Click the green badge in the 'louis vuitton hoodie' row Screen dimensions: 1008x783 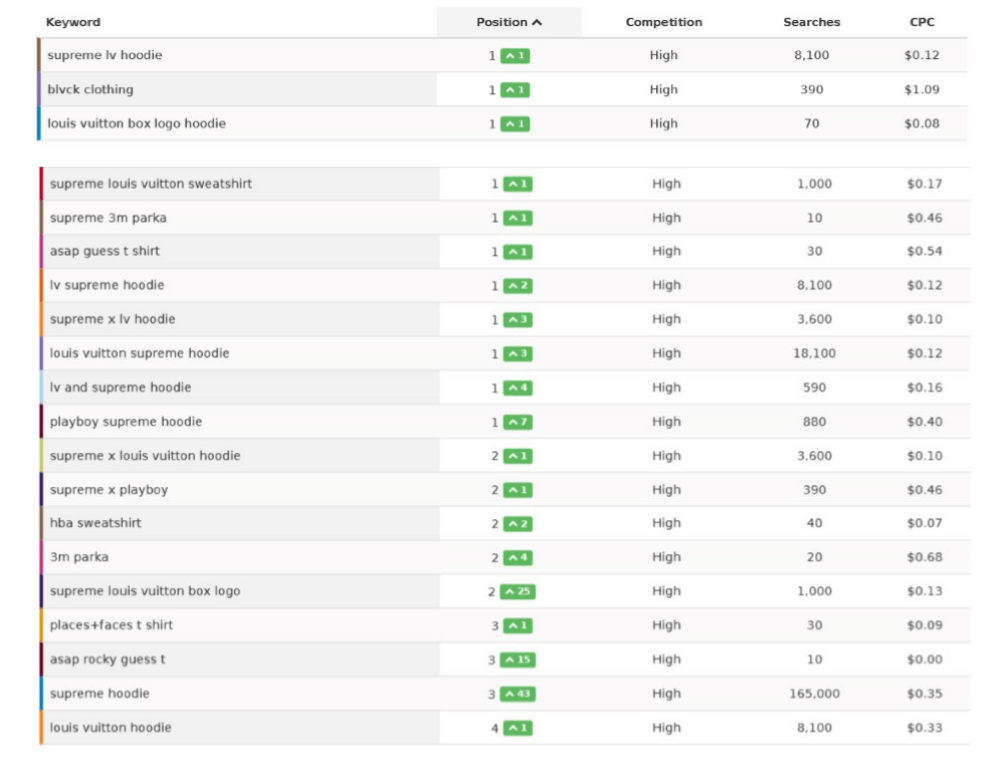tap(518, 728)
